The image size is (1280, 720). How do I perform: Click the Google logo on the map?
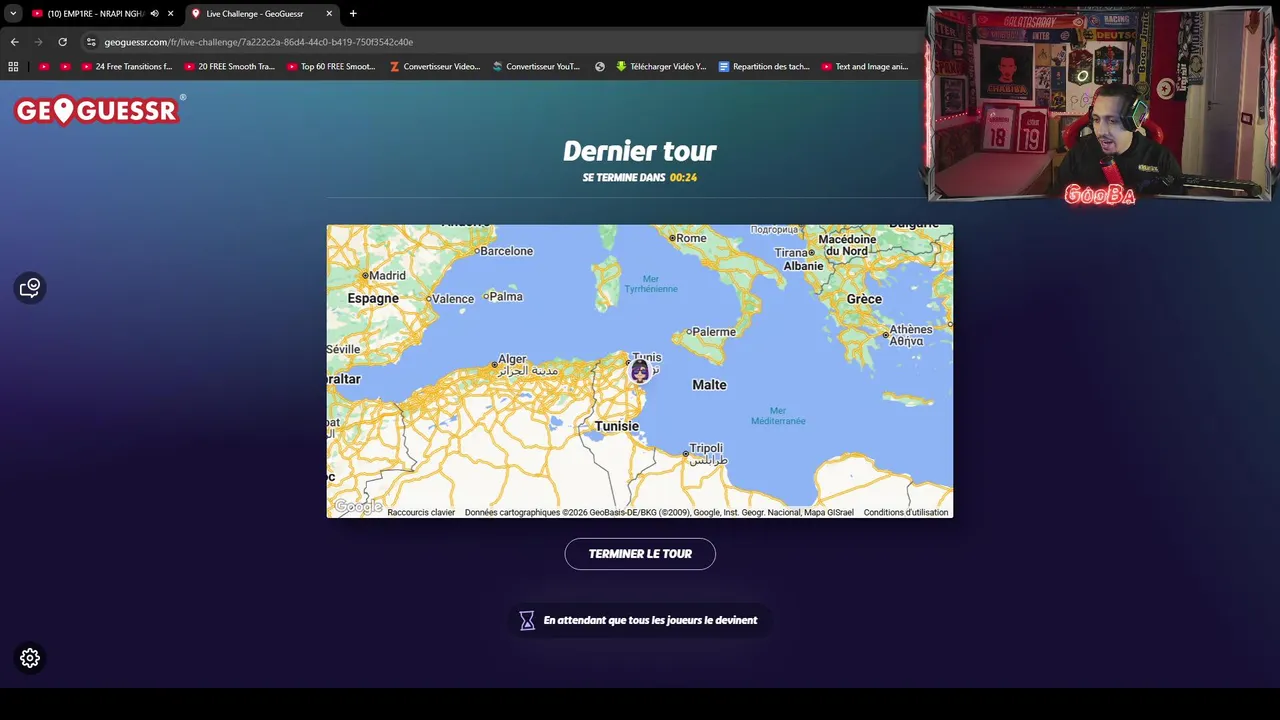coord(358,507)
